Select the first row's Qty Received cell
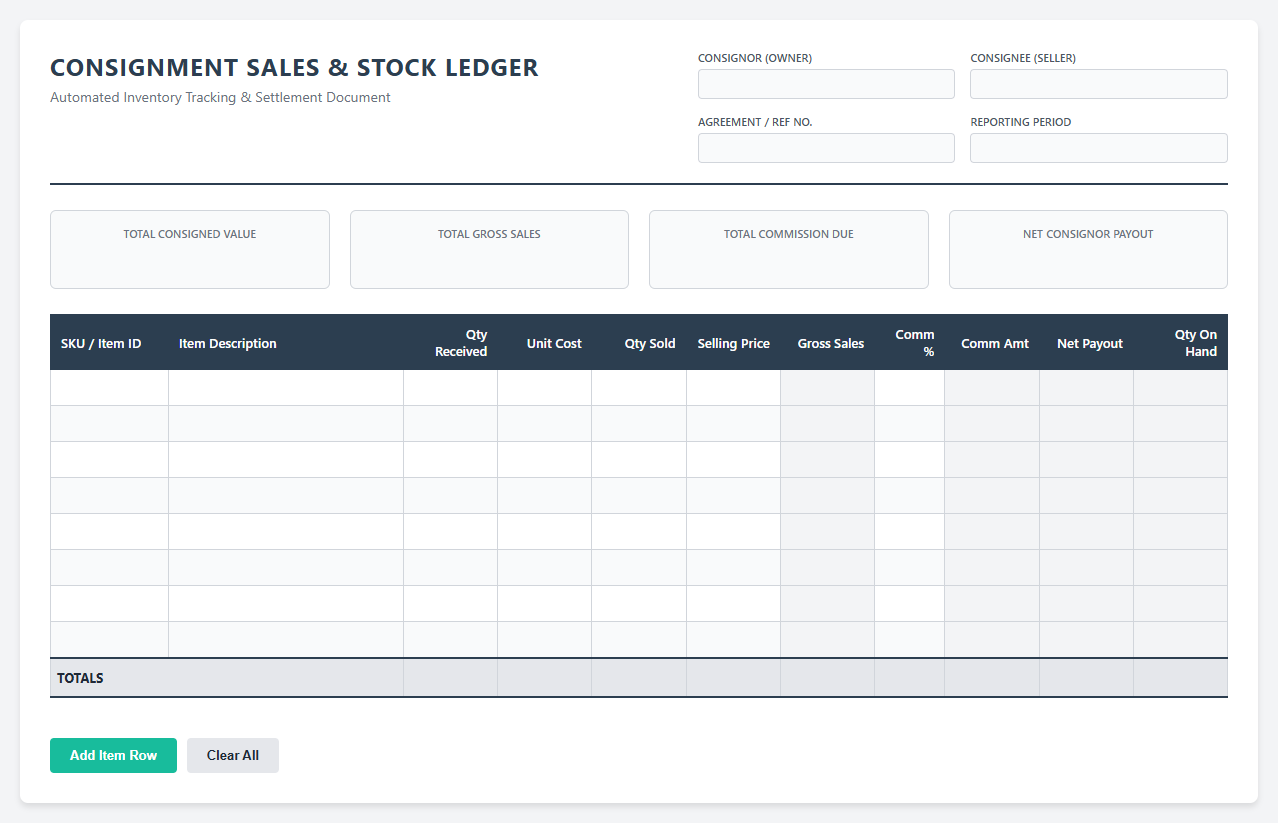The height and width of the screenshot is (823, 1278). (450, 388)
